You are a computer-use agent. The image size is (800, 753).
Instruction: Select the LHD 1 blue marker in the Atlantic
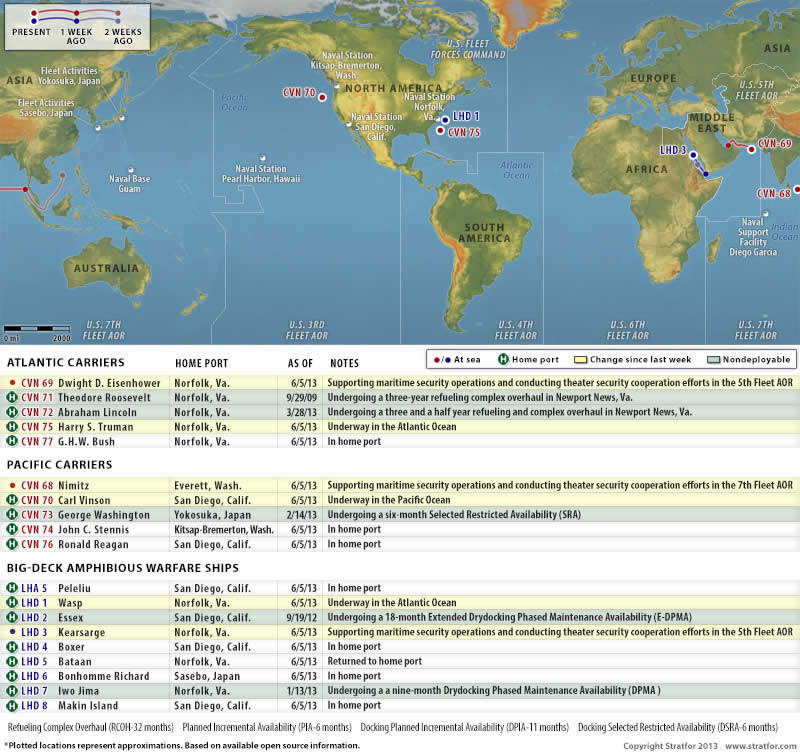tap(444, 117)
